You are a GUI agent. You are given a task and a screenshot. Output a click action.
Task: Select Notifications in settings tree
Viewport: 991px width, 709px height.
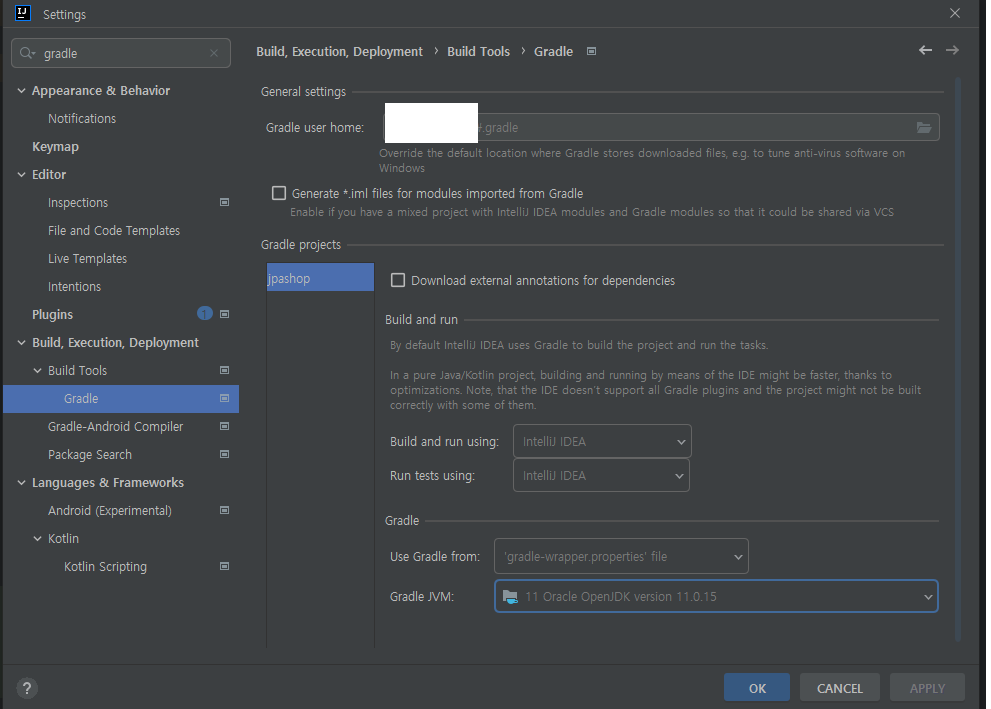[x=82, y=119]
